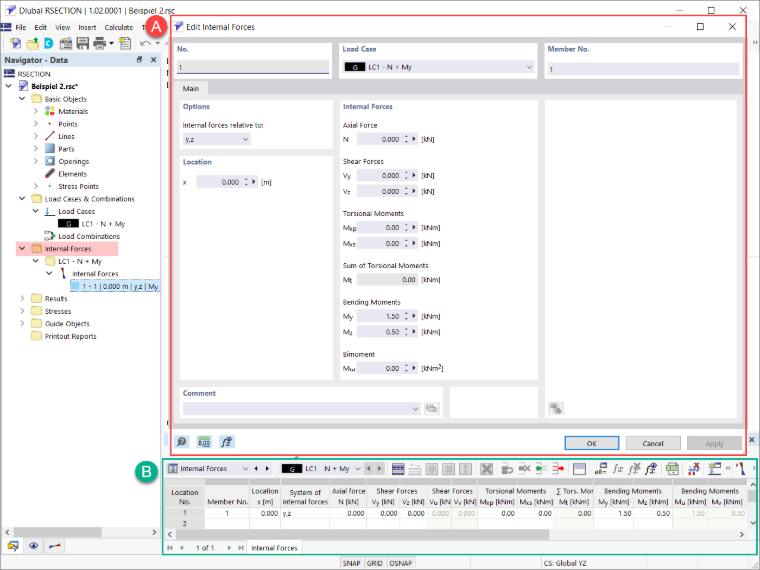Open the Load Case dropdown in dialog
The width and height of the screenshot is (760, 570).
click(x=529, y=67)
